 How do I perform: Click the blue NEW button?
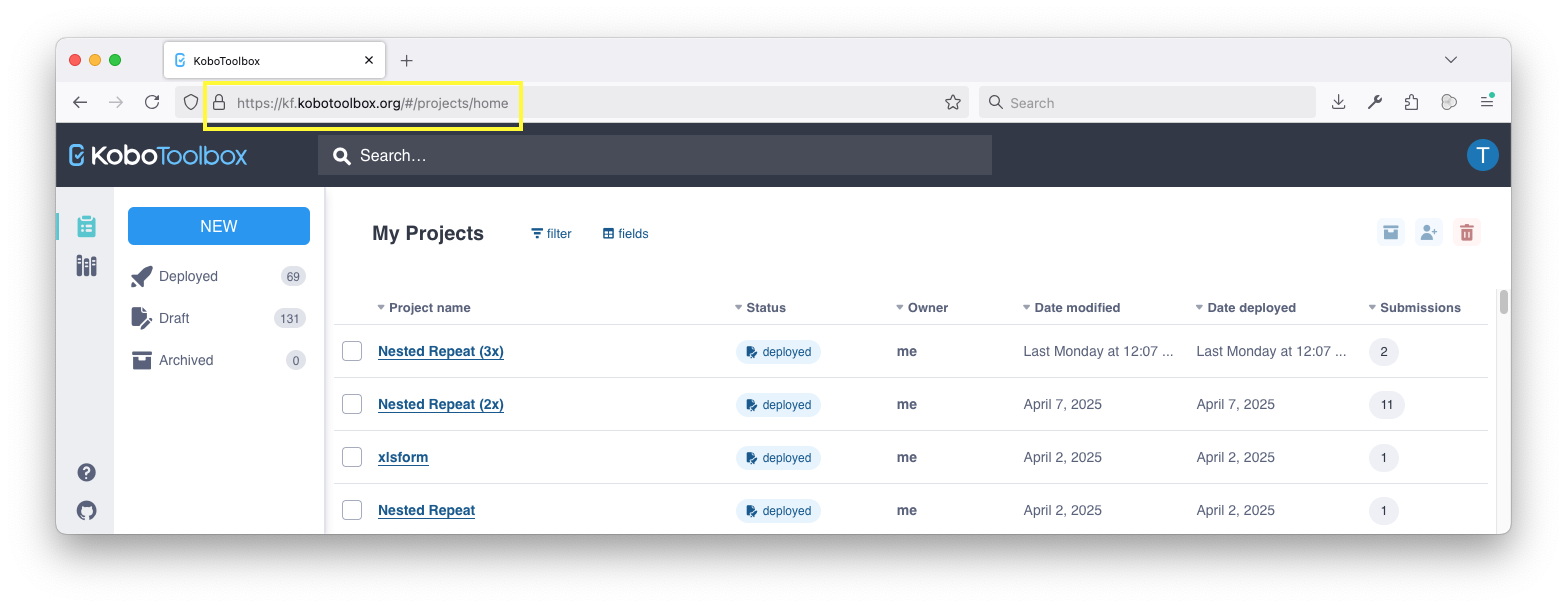(x=218, y=226)
